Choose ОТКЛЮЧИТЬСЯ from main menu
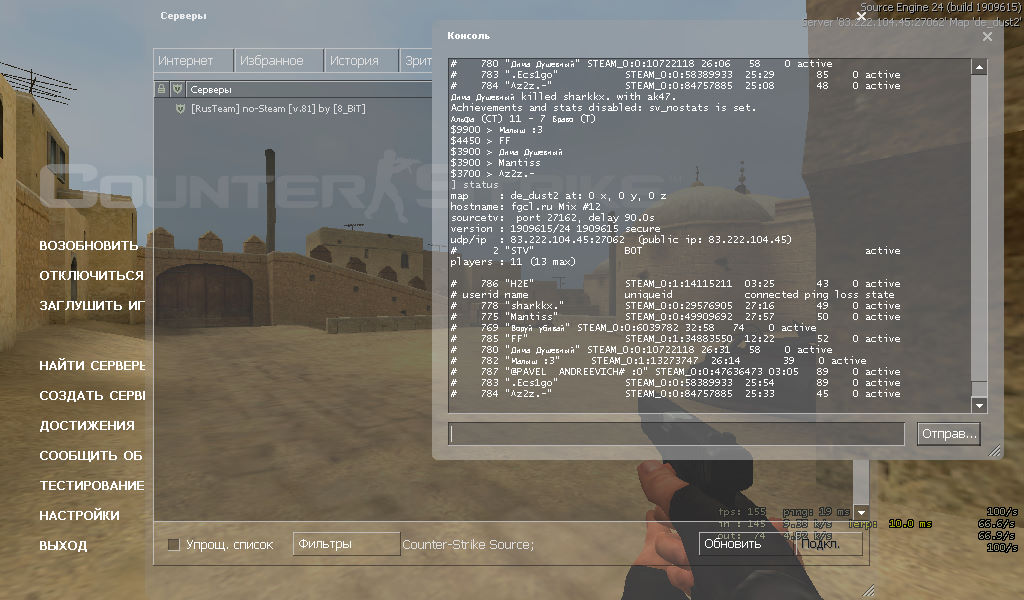 coord(91,276)
